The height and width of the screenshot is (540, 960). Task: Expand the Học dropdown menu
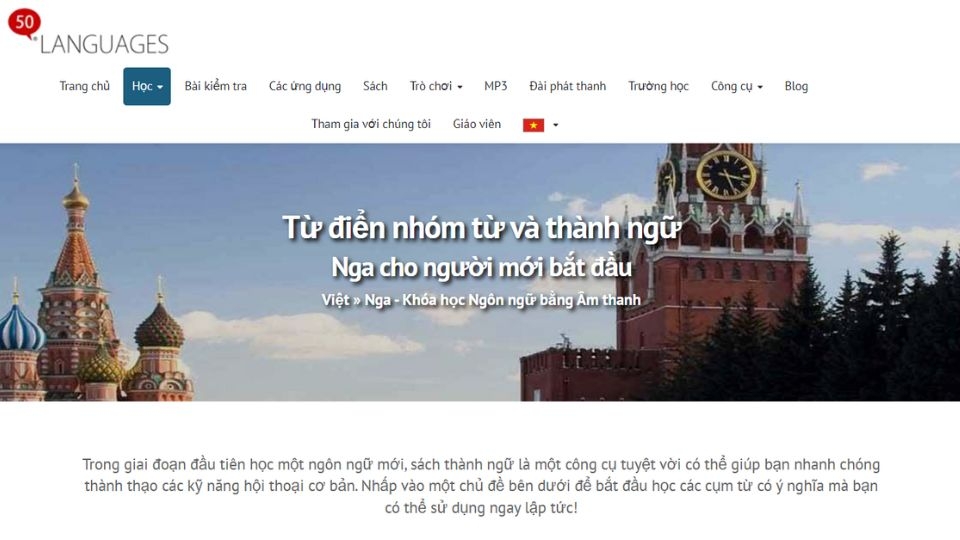point(147,86)
